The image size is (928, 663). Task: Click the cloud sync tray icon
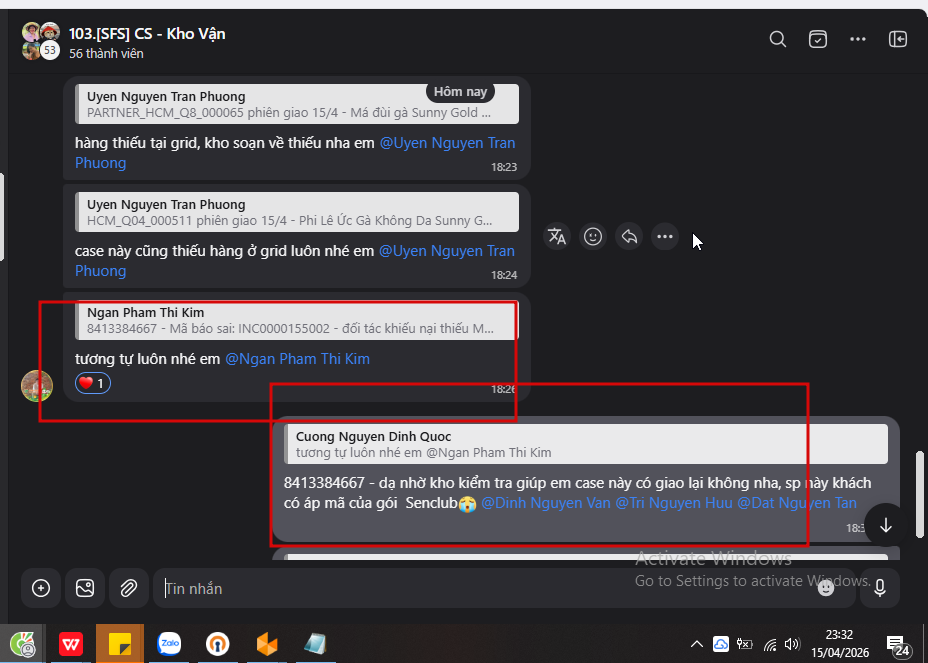tap(721, 644)
